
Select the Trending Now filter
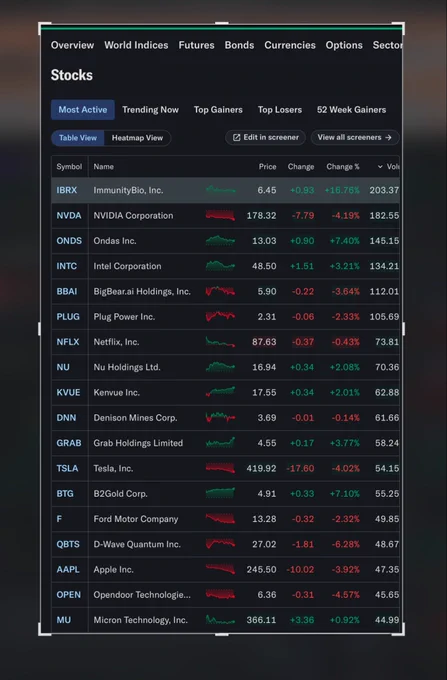pos(150,110)
